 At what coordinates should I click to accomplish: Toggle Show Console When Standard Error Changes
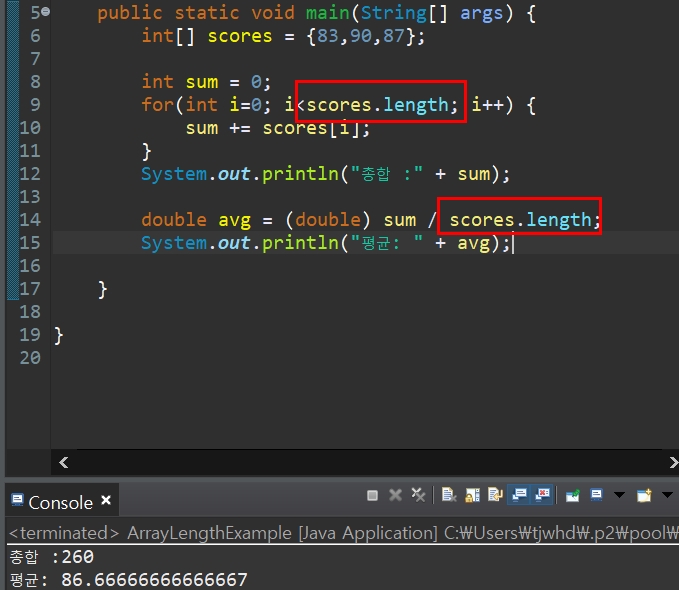[x=542, y=495]
